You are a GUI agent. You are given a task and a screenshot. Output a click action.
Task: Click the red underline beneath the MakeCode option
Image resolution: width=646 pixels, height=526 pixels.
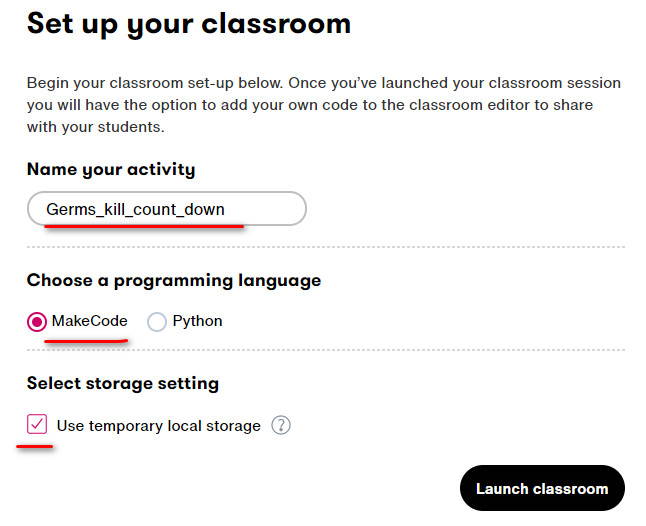pos(86,341)
